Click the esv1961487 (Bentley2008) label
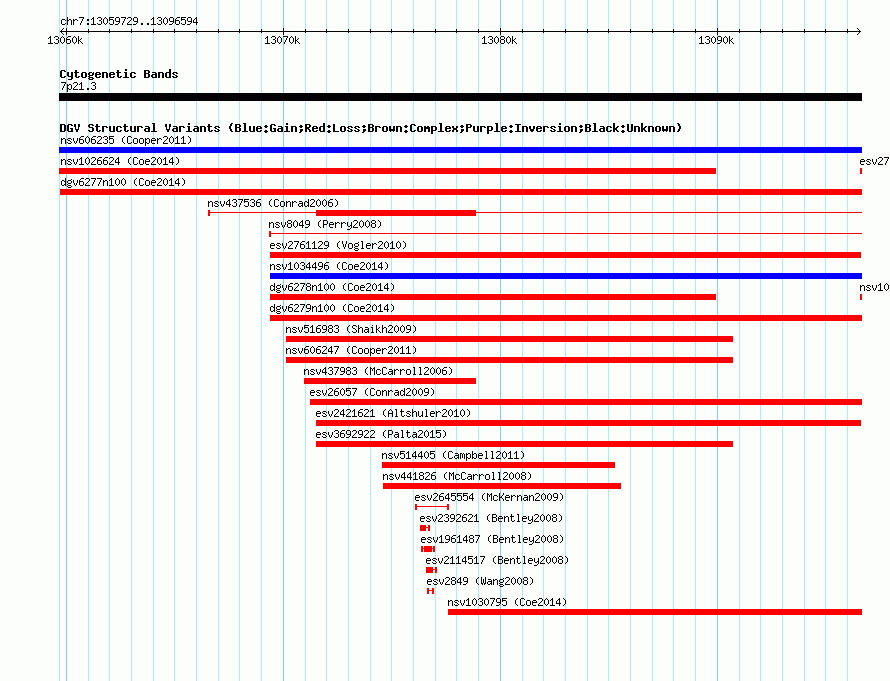 coord(492,539)
